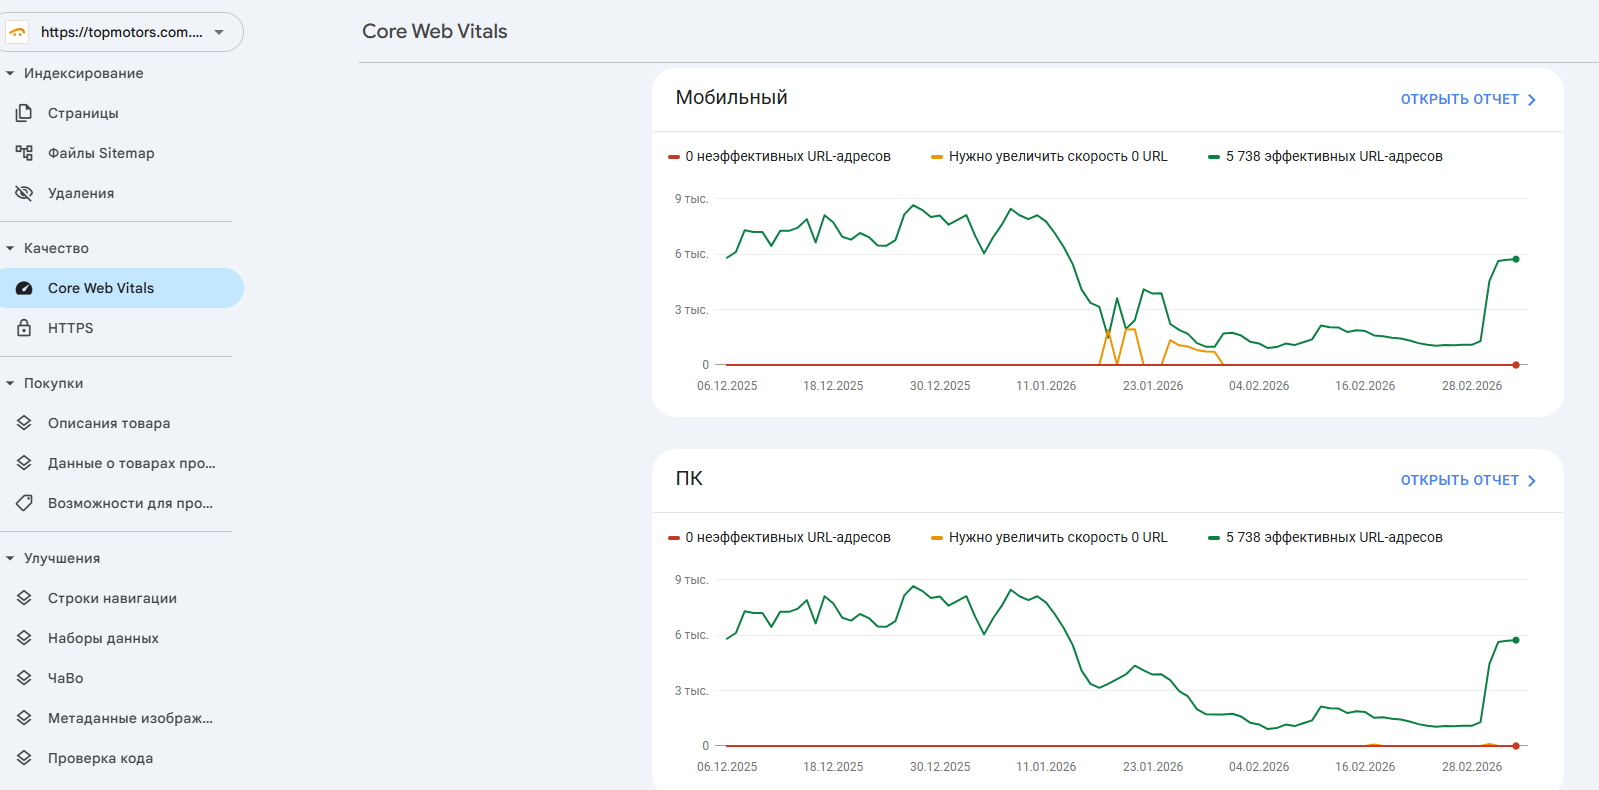This screenshot has width=1599, height=790.
Task: Click the HTTPS padlock icon
Action: [x=24, y=328]
